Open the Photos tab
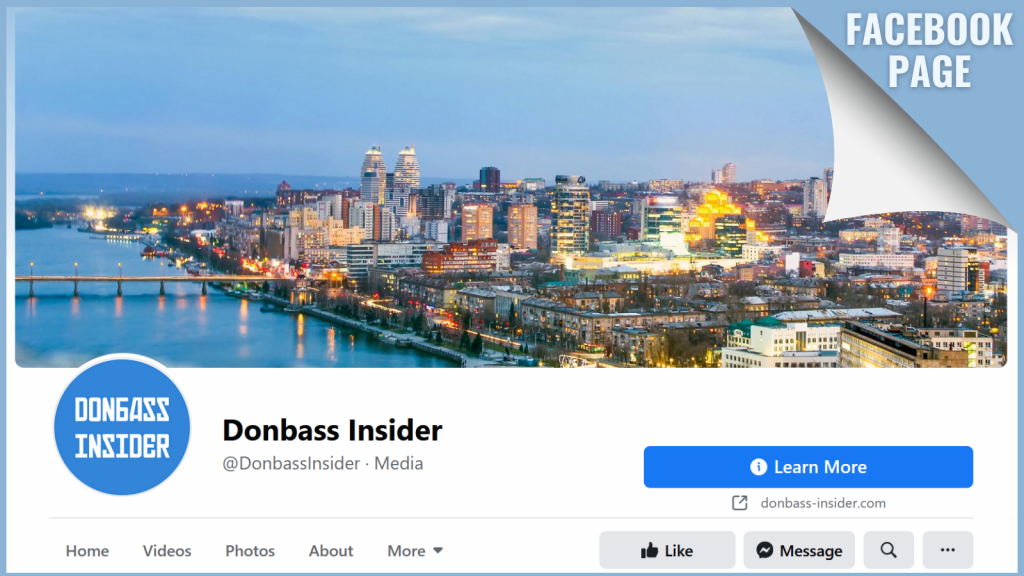This screenshot has width=1024, height=576. pos(250,551)
